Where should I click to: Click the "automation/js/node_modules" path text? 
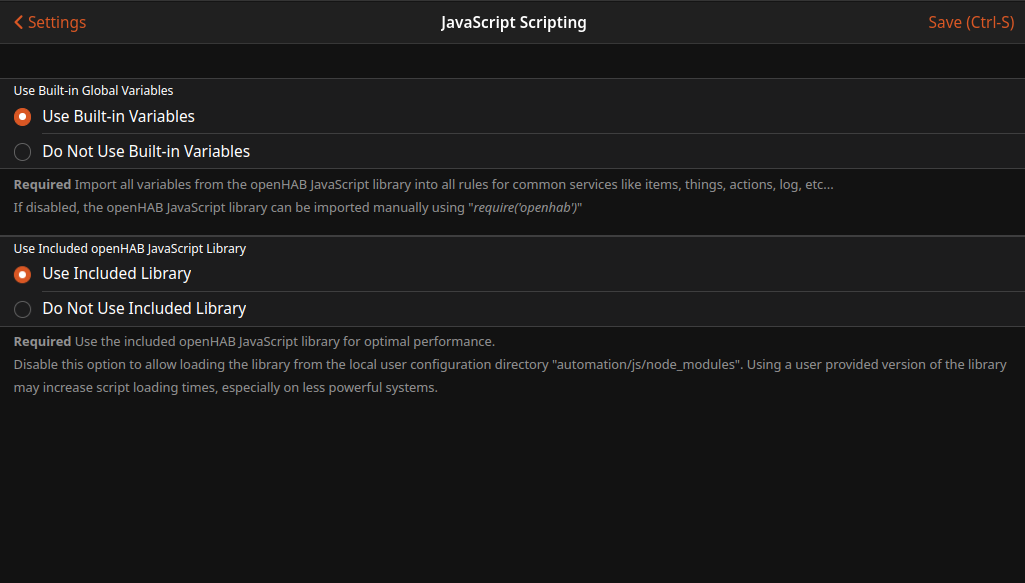(x=647, y=365)
